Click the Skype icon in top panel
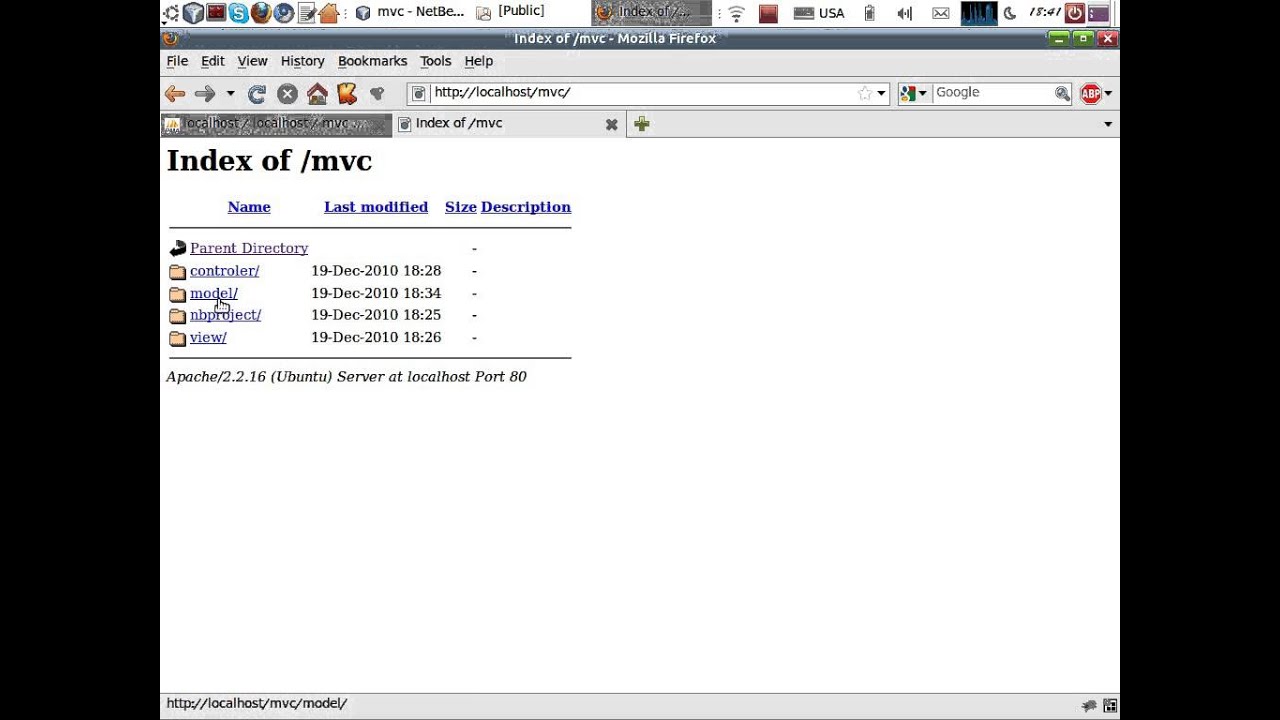The height and width of the screenshot is (720, 1280). (x=238, y=13)
